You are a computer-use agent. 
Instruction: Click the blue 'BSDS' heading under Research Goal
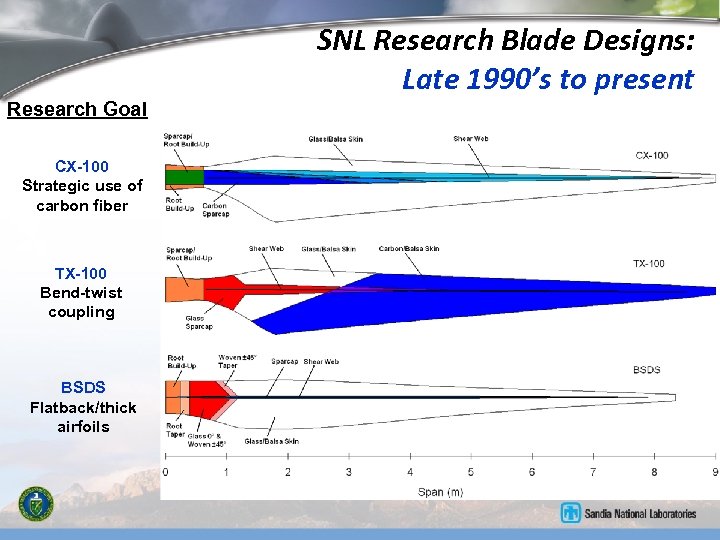(83, 387)
